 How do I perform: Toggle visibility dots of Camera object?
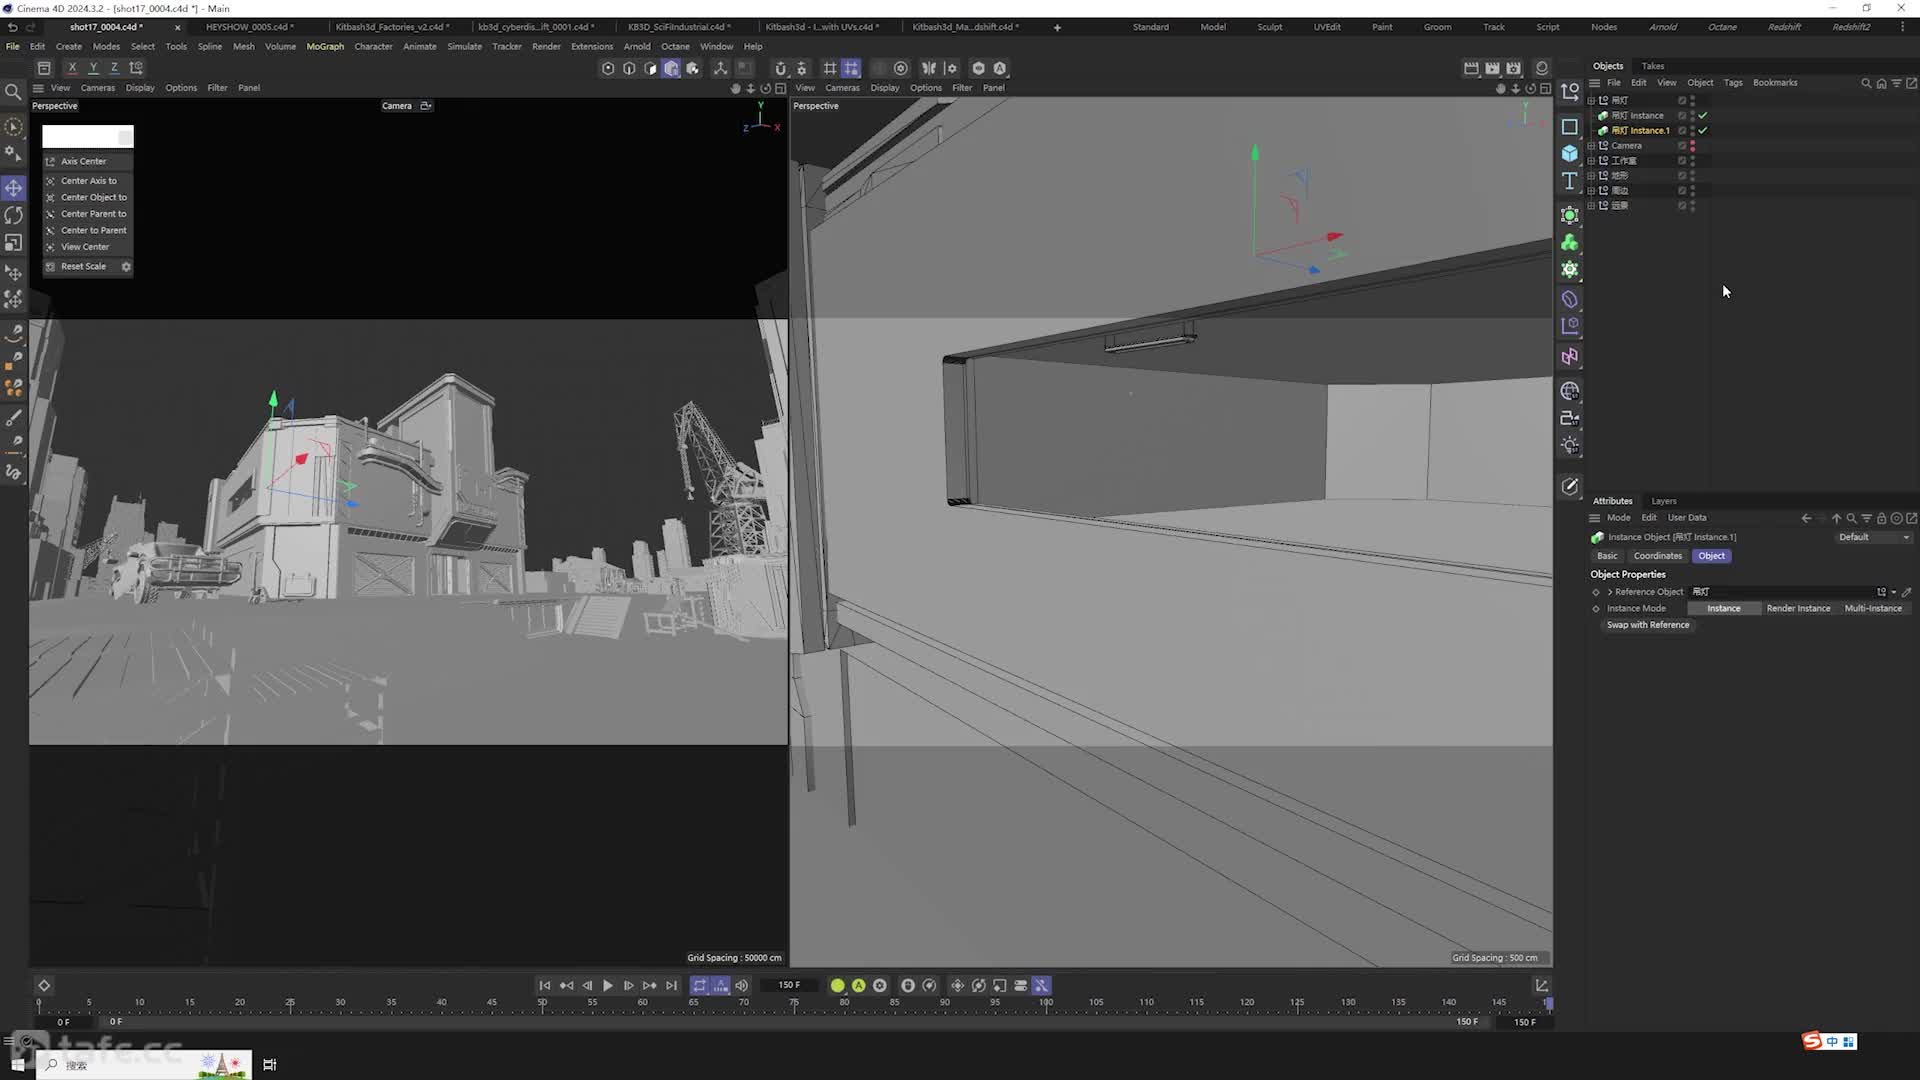[x=1692, y=146]
